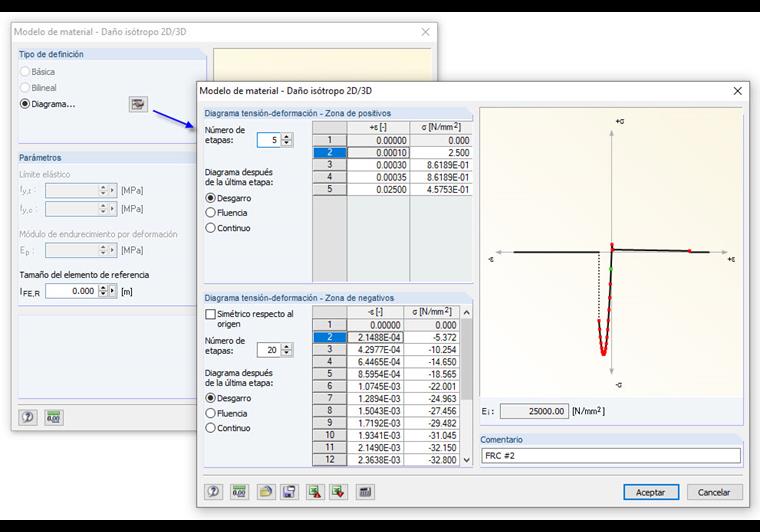Open units and decimals in front dialog
This screenshot has height=532, width=760.
click(x=239, y=492)
